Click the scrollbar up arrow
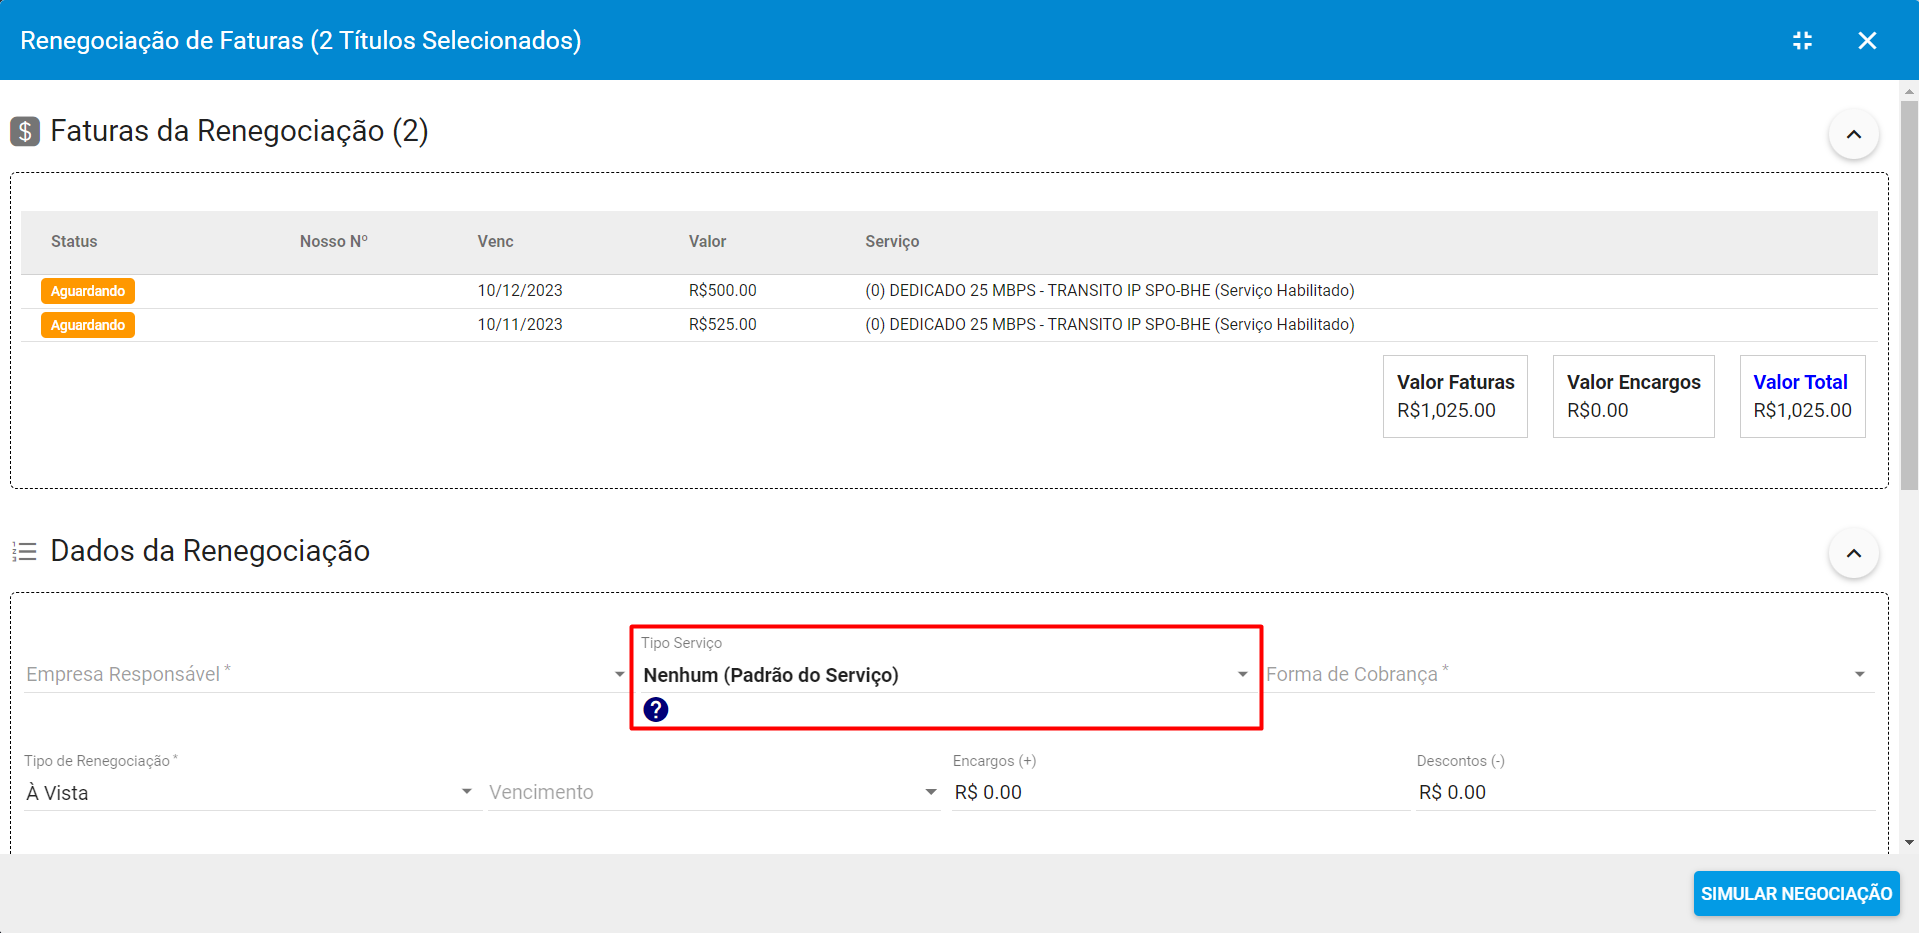This screenshot has height=933, width=1919. (x=1909, y=91)
